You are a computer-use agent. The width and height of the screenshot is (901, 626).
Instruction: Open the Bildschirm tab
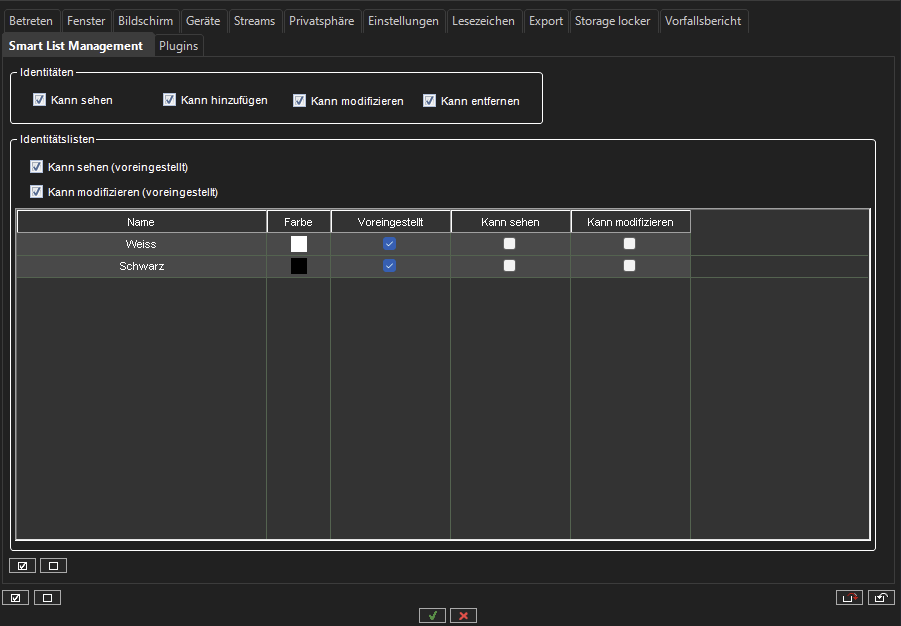(x=145, y=21)
